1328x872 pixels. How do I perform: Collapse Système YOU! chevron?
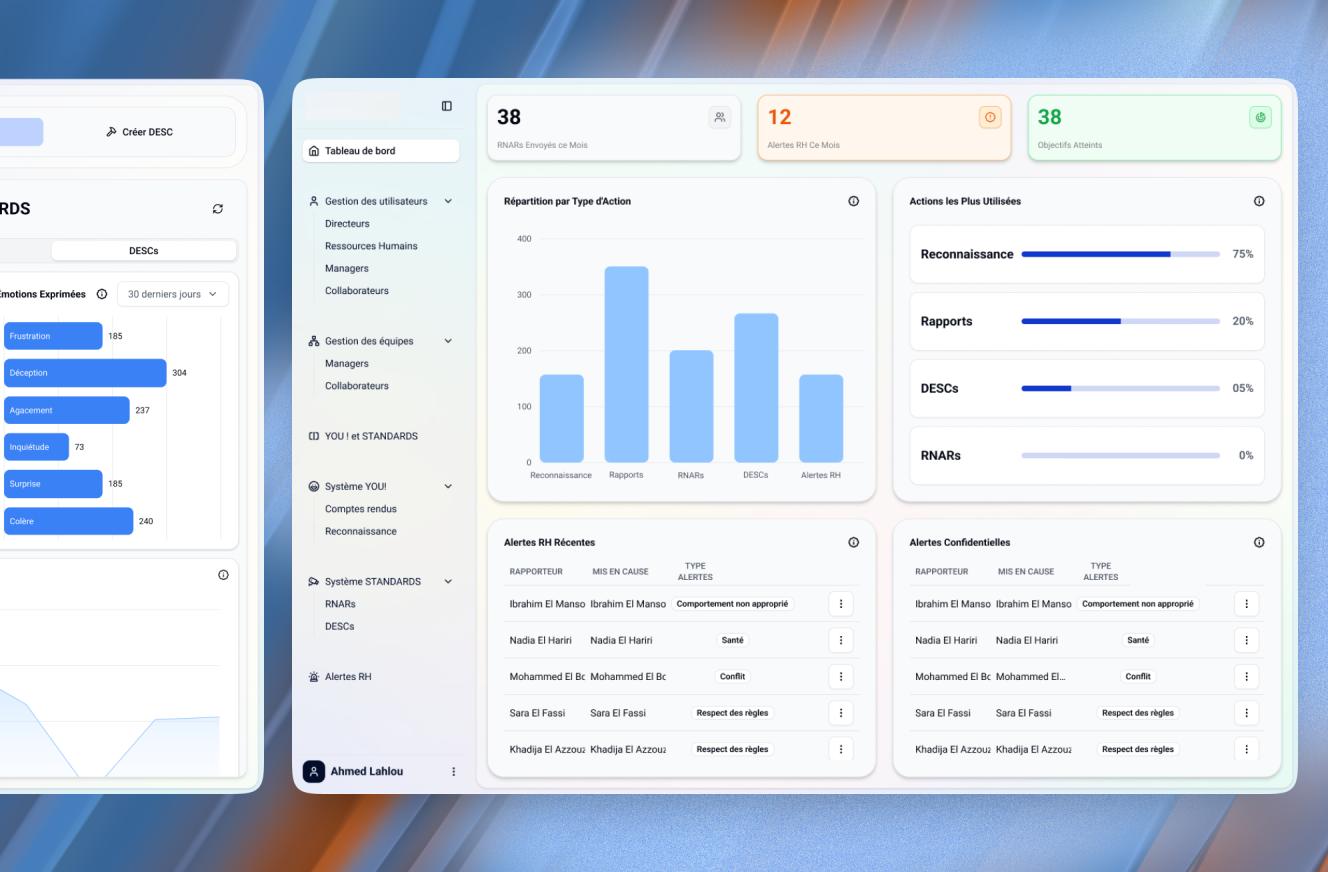click(448, 487)
